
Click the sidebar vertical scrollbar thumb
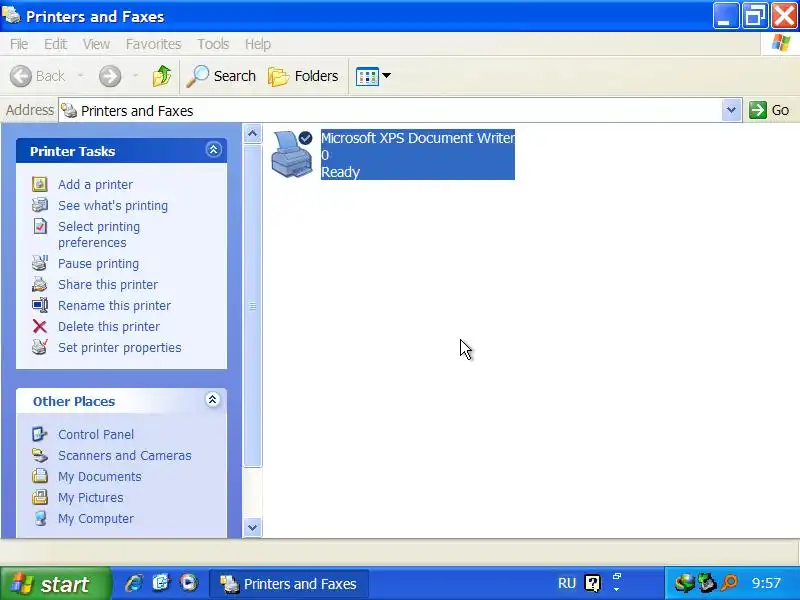252,306
